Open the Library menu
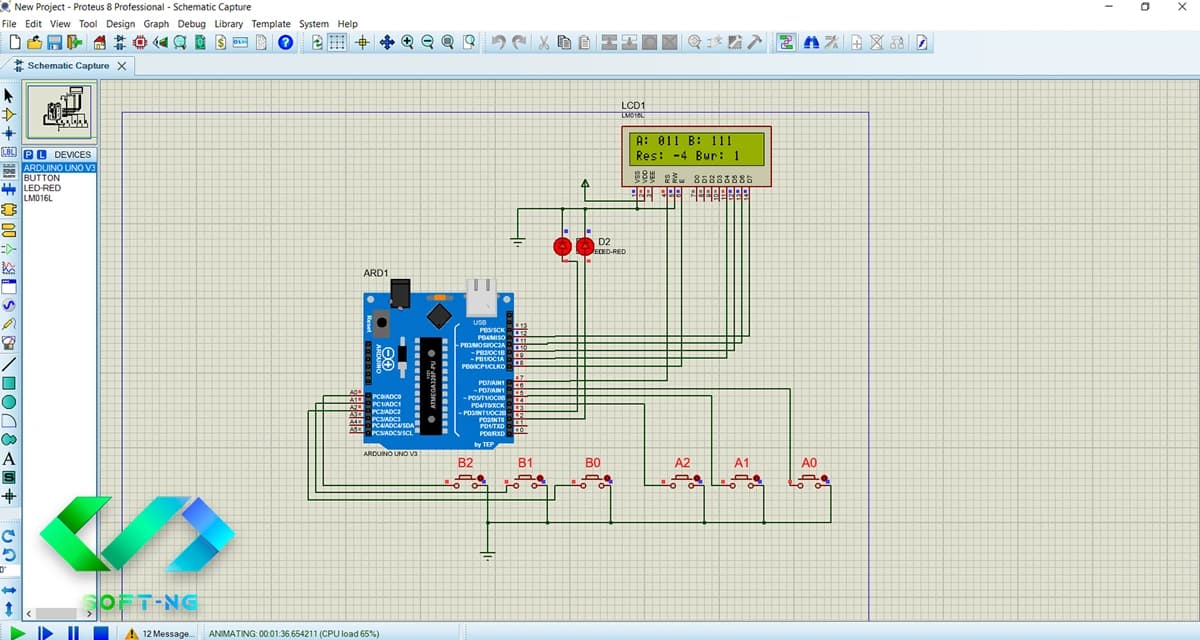1200x640 pixels. coord(229,23)
